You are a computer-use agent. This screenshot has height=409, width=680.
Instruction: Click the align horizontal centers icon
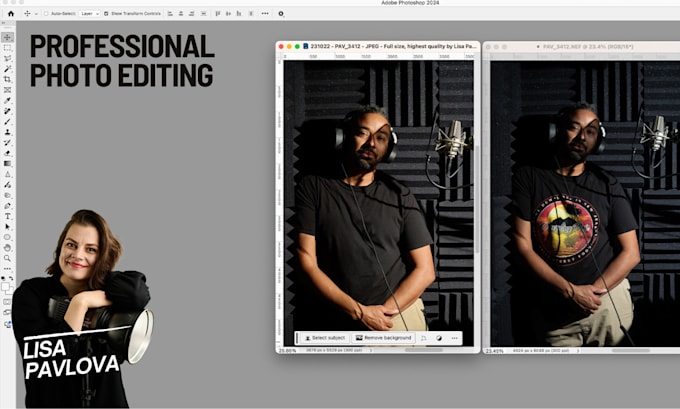coord(181,13)
